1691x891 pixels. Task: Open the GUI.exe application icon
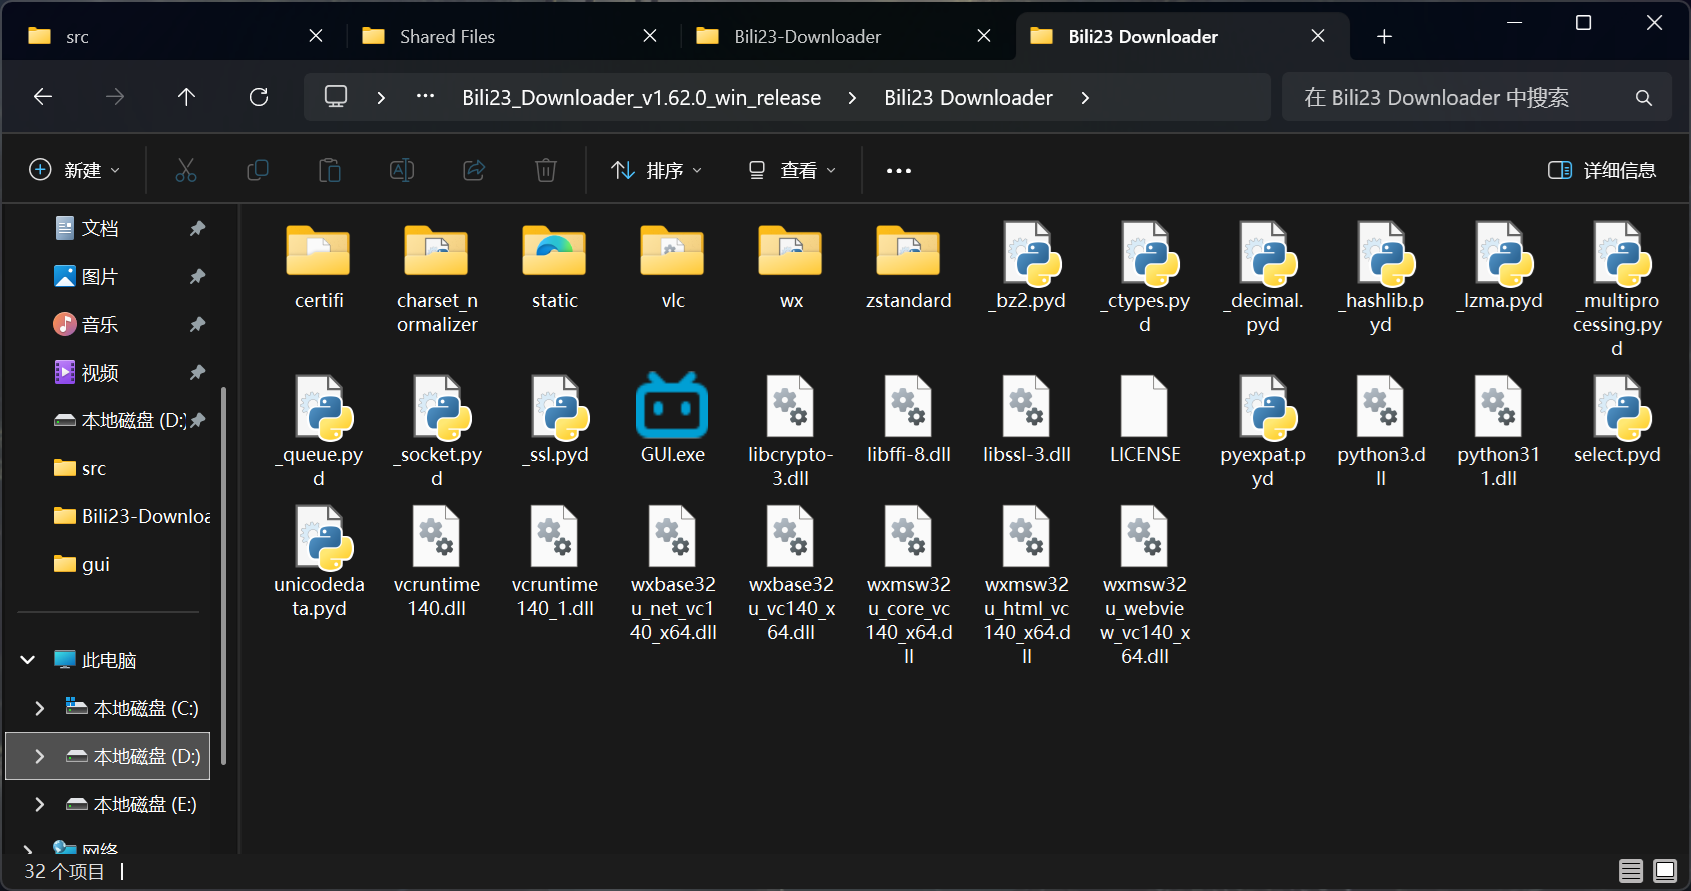pyautogui.click(x=672, y=407)
